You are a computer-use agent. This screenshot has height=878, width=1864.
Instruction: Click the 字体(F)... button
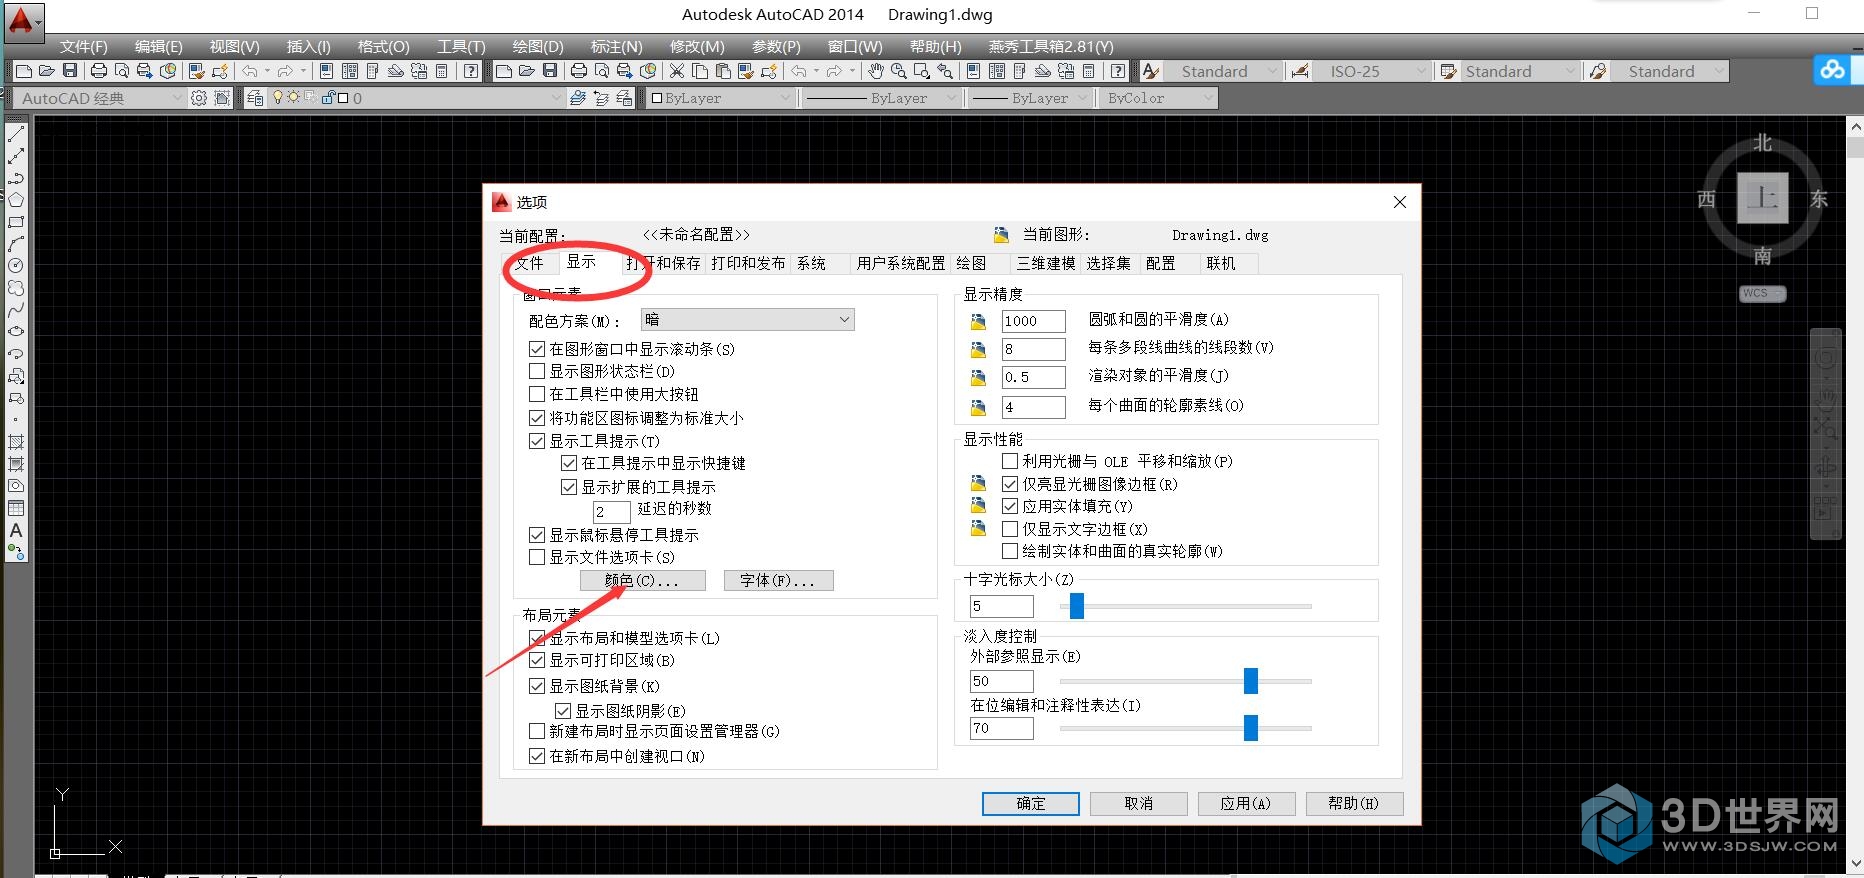(778, 580)
